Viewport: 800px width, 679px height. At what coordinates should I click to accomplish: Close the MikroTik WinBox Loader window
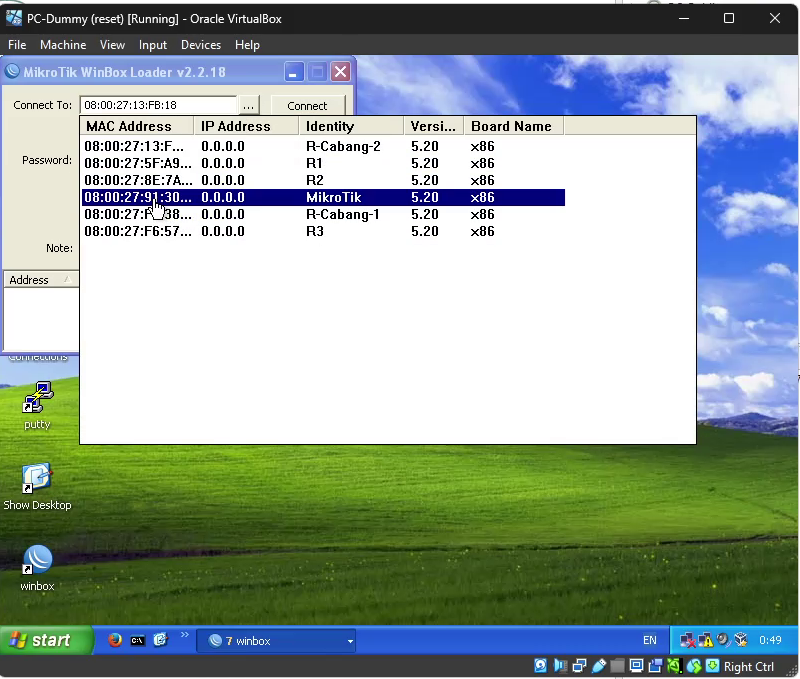pyautogui.click(x=340, y=72)
